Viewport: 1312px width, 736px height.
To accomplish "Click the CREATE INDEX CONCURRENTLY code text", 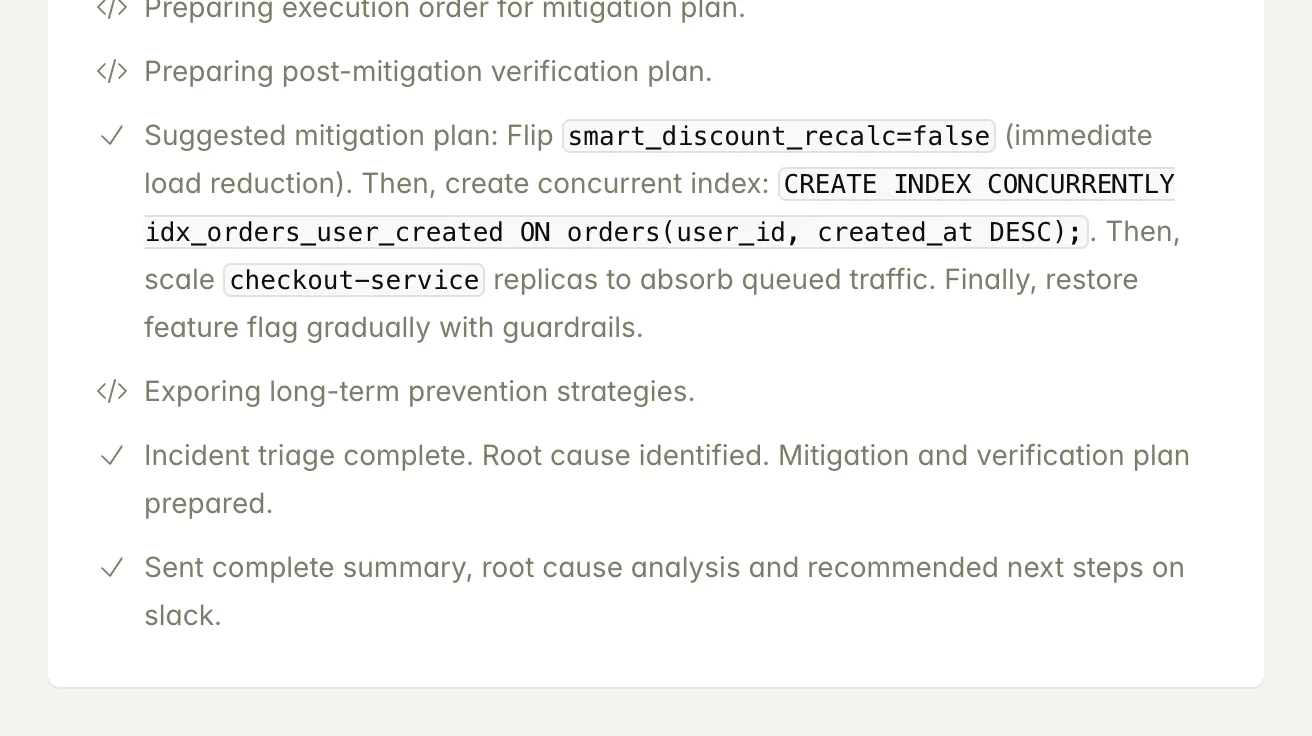I will pyautogui.click(x=978, y=184).
